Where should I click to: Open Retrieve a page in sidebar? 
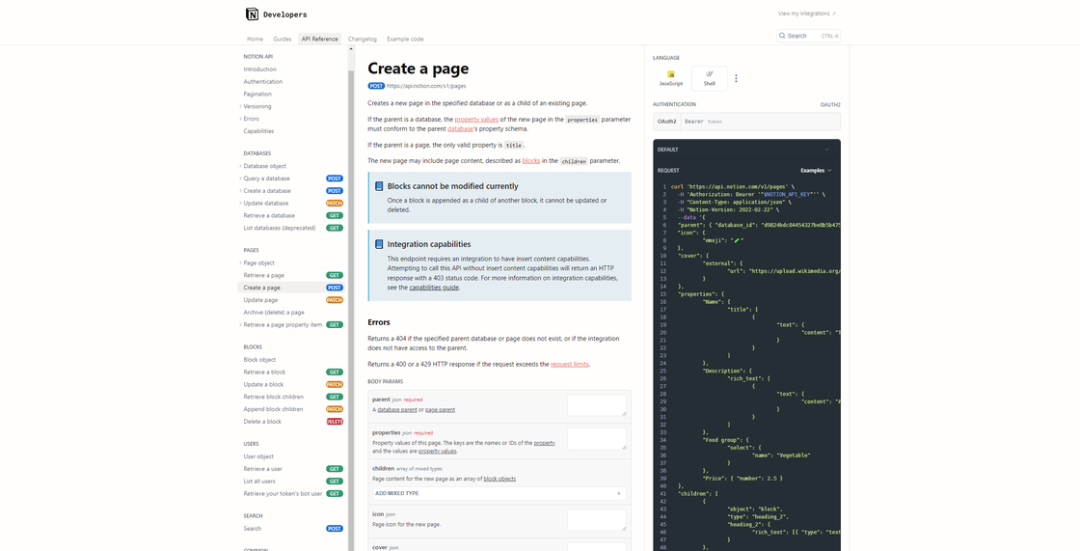264,275
